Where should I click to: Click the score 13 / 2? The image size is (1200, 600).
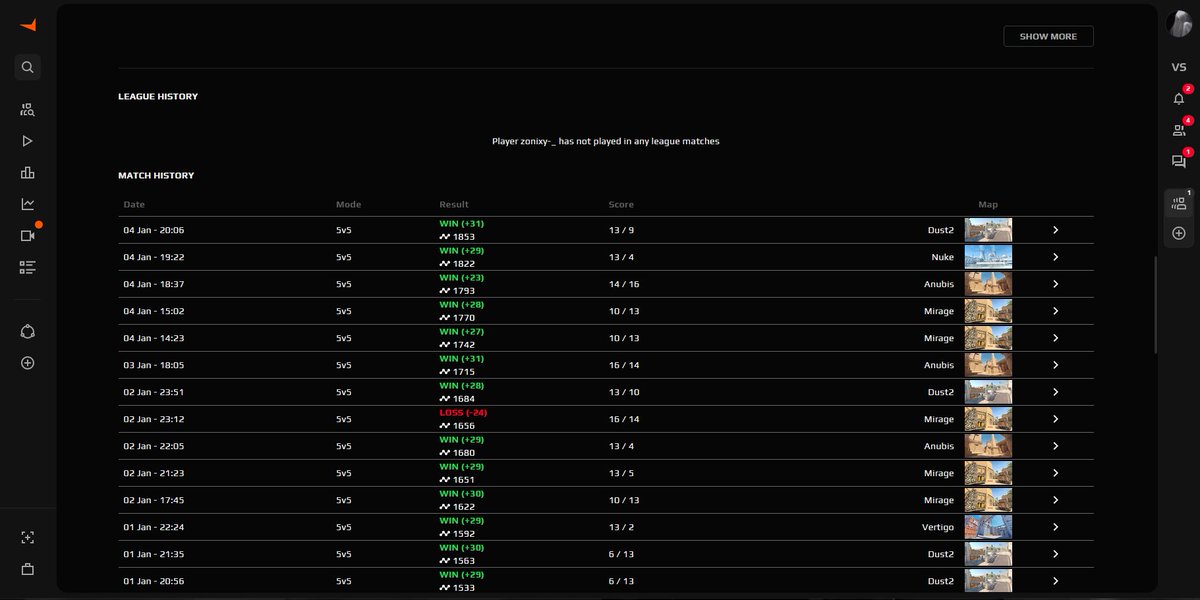tap(621, 527)
